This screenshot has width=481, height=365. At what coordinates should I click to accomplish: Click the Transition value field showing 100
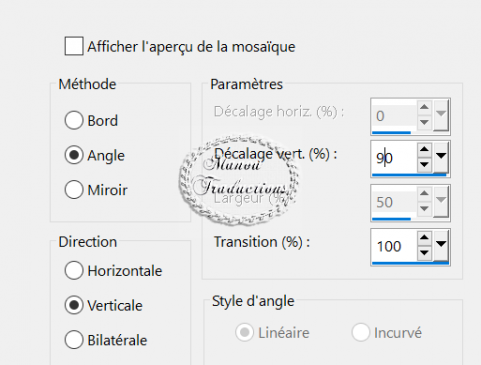[x=394, y=246]
